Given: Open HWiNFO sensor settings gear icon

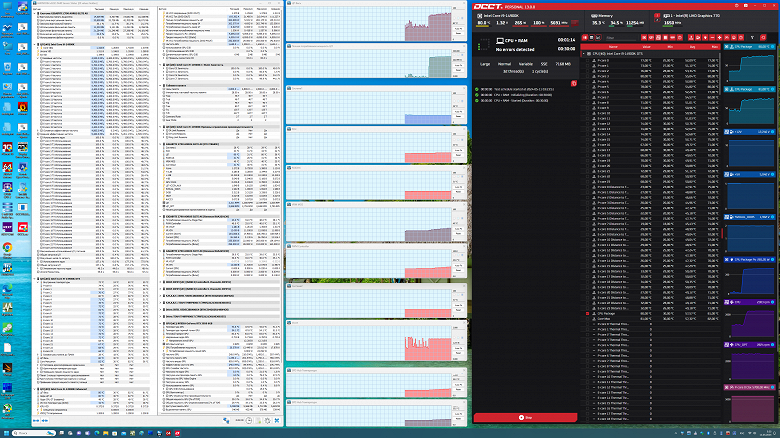Looking at the screenshot, I should tap(268, 421).
